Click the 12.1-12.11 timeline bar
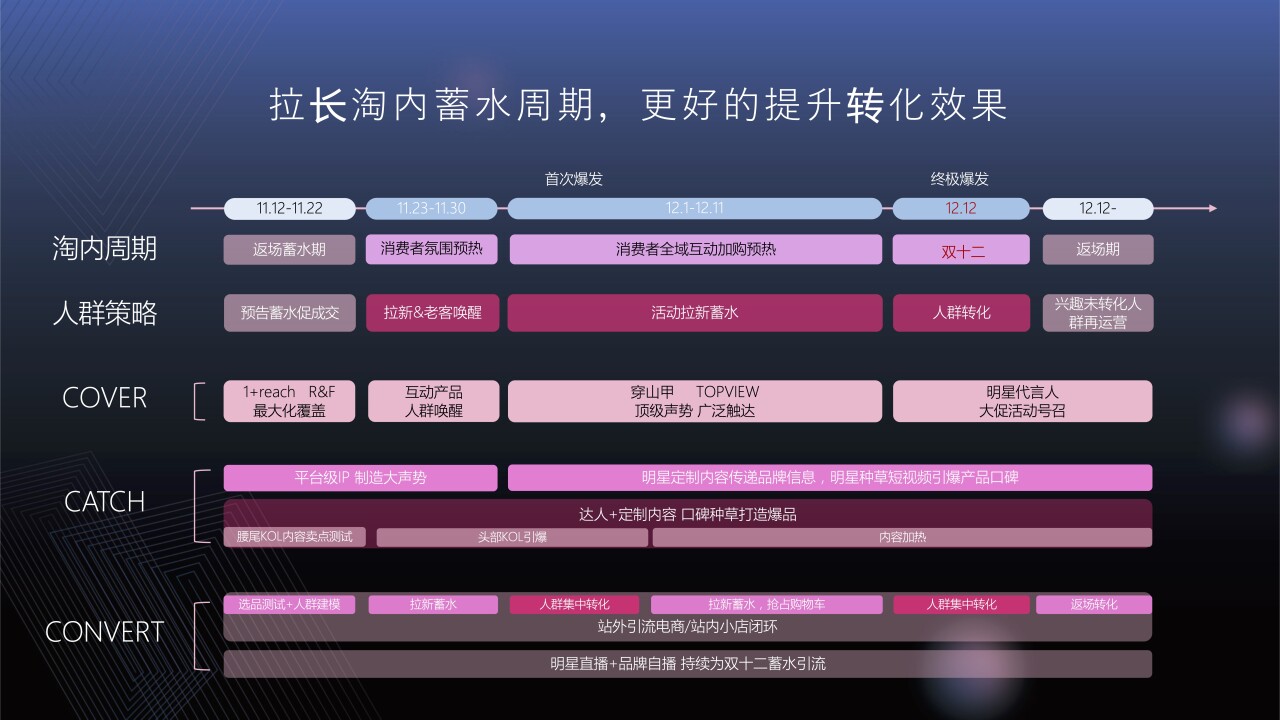 click(695, 209)
